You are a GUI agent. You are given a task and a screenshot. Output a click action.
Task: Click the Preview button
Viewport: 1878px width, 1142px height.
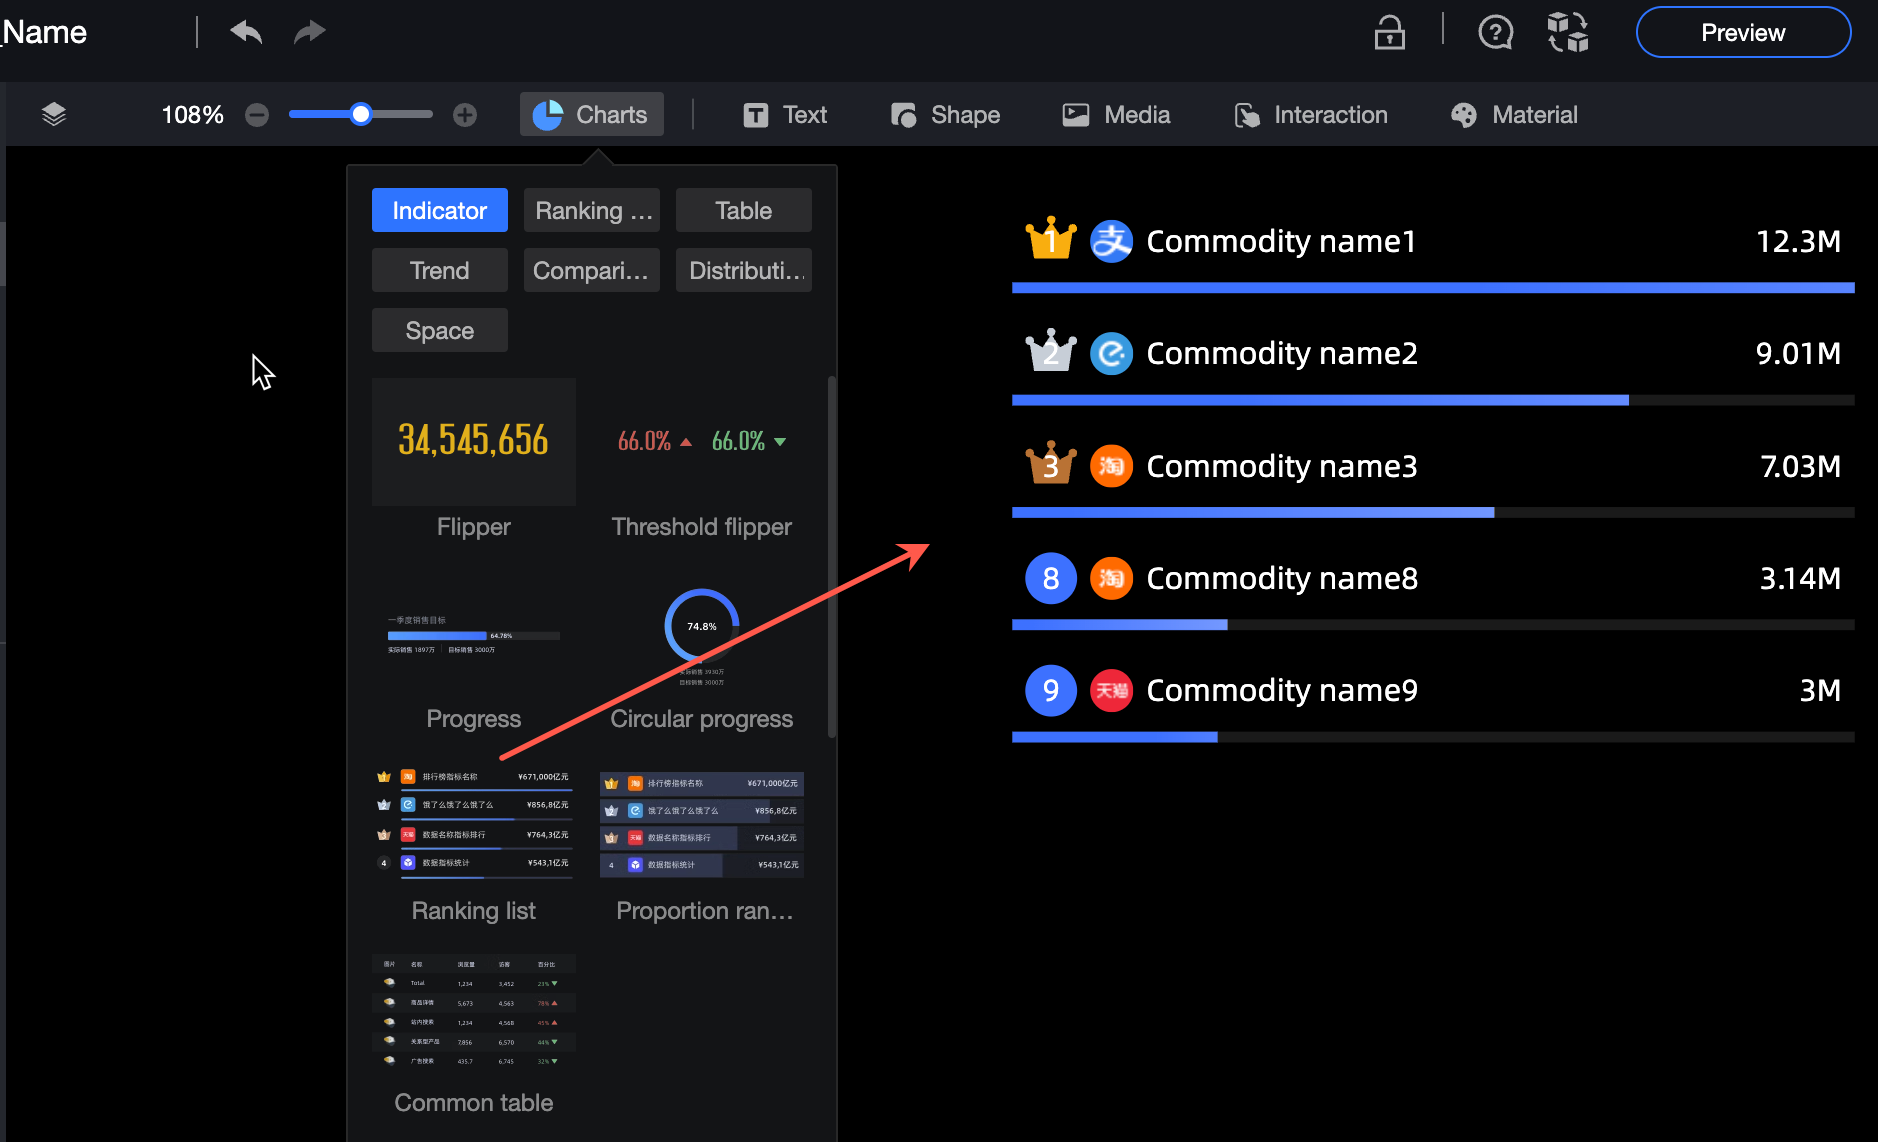point(1743,32)
